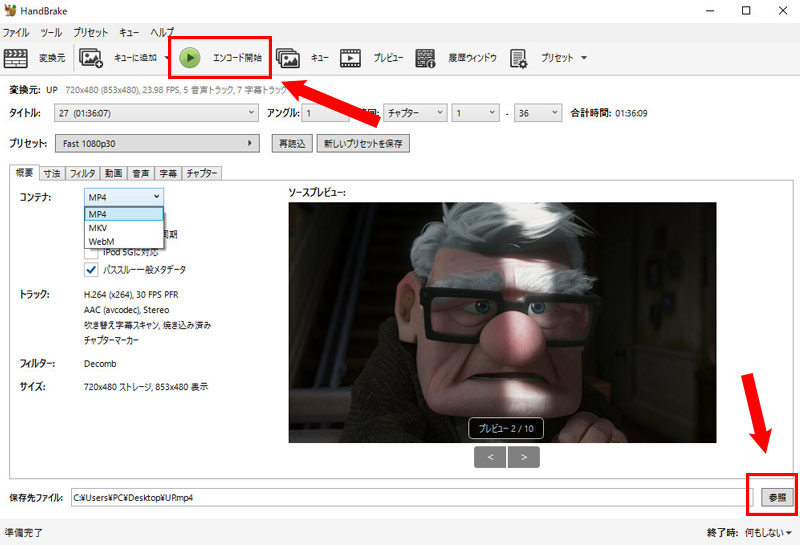Image resolution: width=800 pixels, height=545 pixels.
Task: Open the Title (タイトル) 27 combo box
Action: point(156,113)
